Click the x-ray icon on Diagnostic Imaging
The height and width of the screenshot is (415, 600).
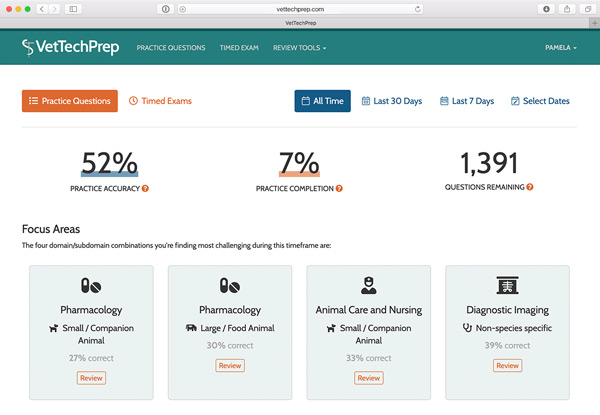click(x=507, y=285)
